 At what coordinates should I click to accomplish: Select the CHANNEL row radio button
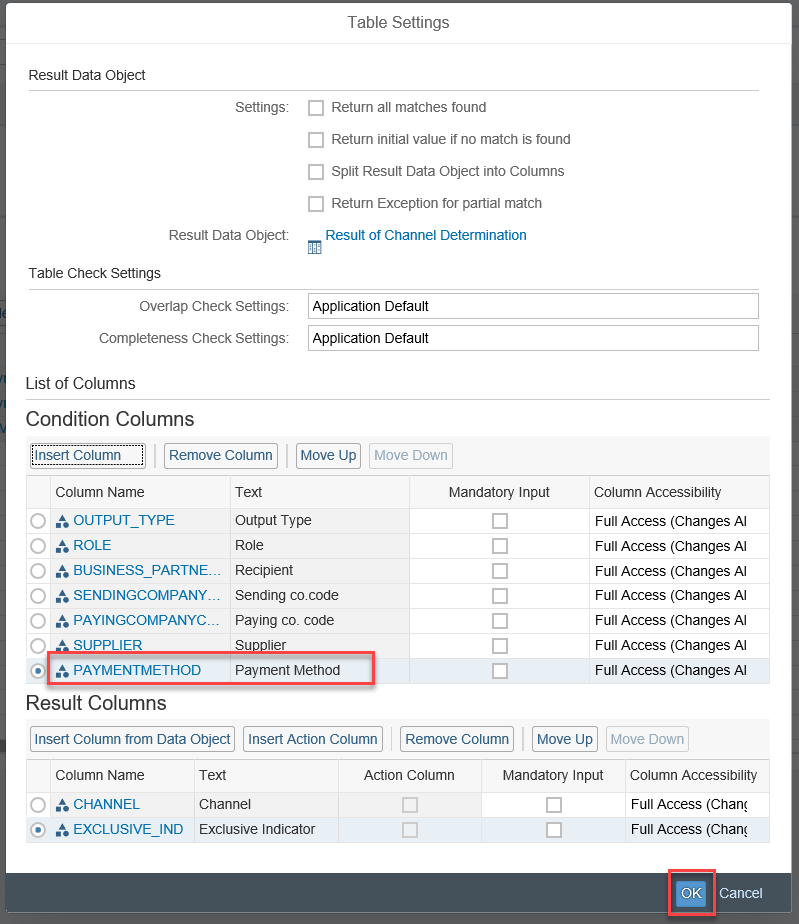click(x=38, y=805)
